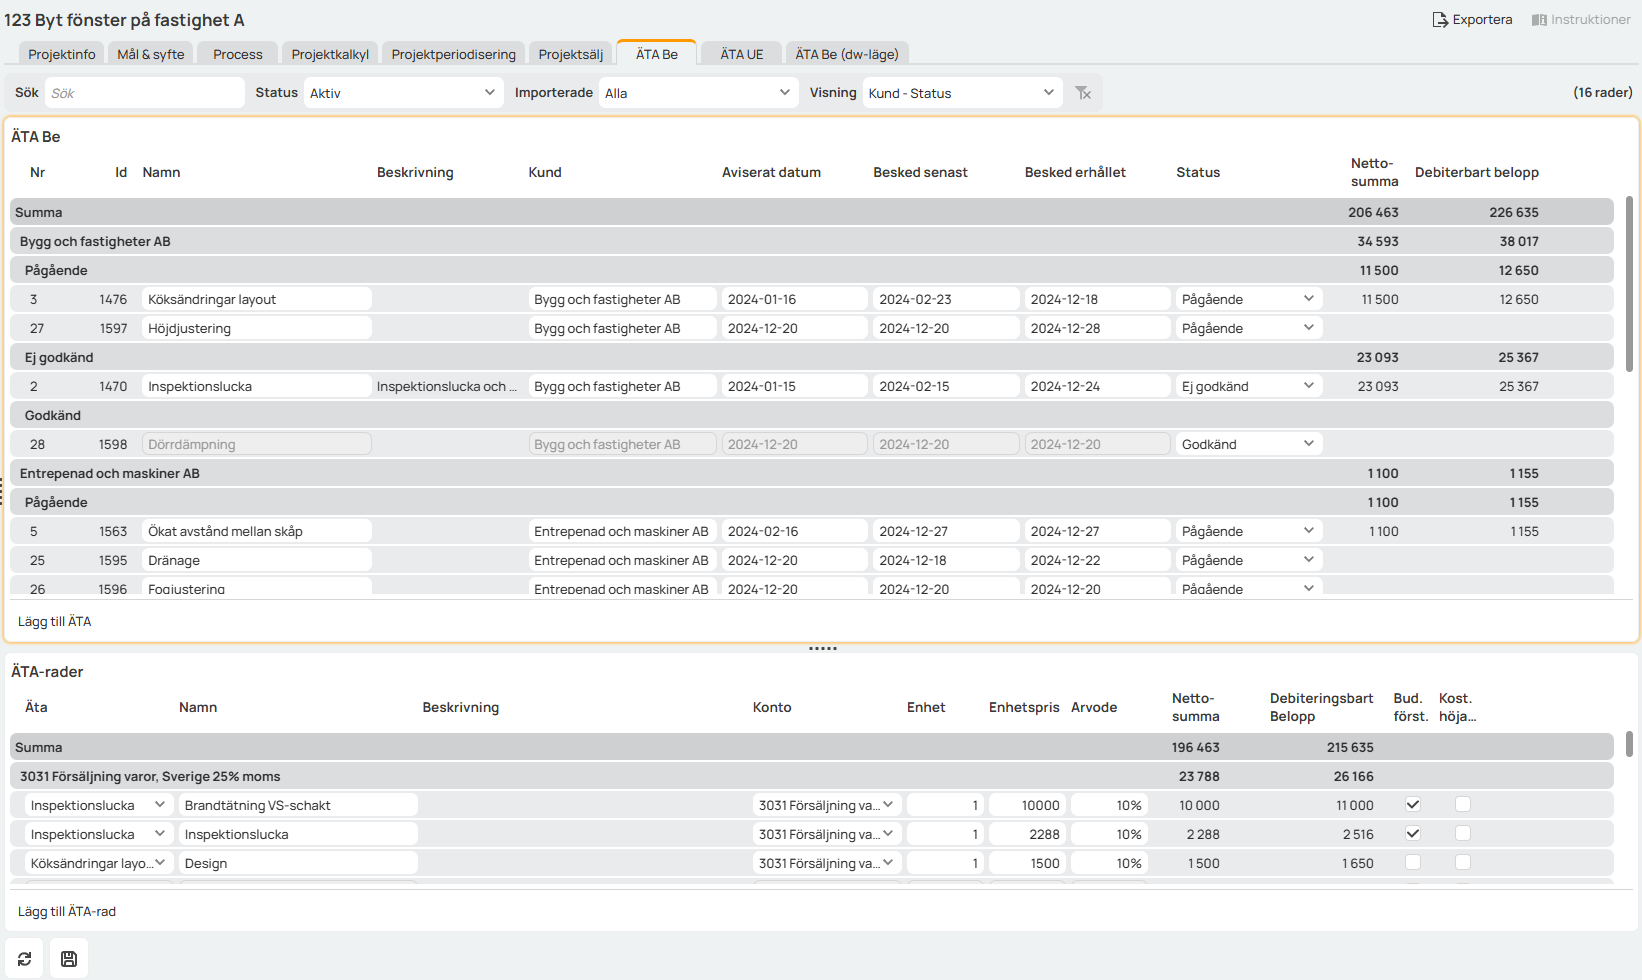Sort by the Konto column header
Screen dimensions: 1642x980
click(x=772, y=707)
